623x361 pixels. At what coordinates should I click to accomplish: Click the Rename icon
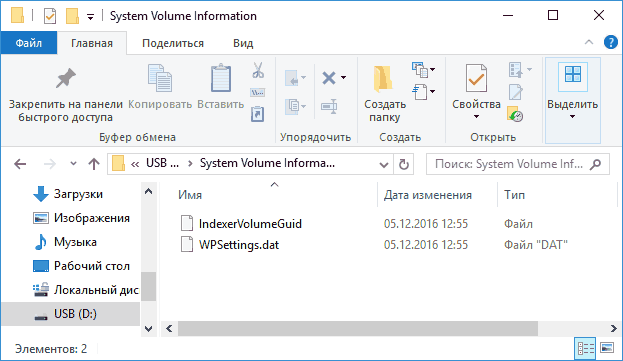(329, 106)
